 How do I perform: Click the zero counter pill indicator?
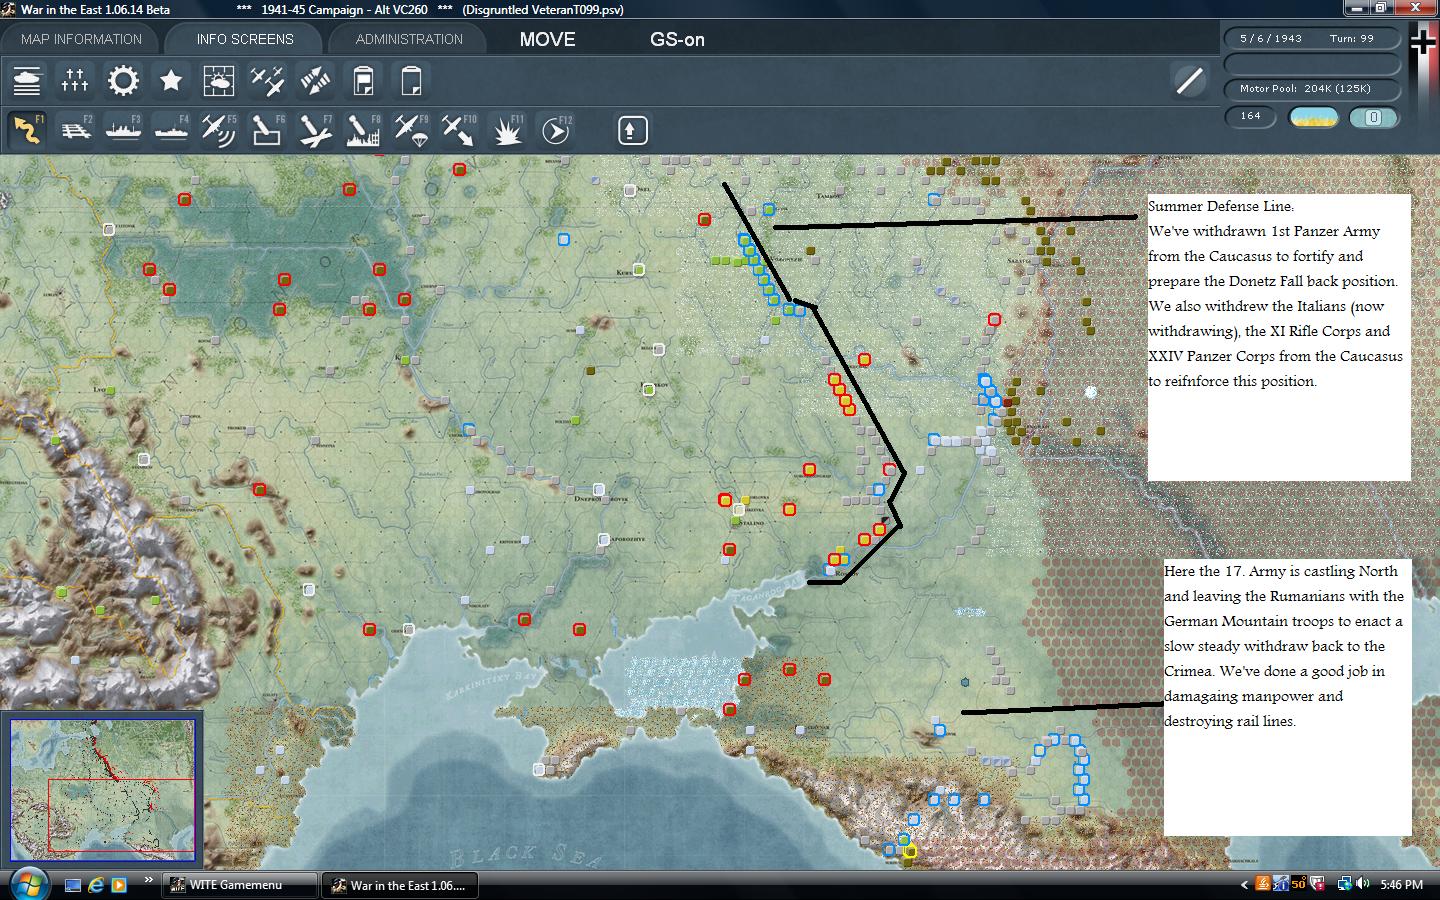point(1373,117)
